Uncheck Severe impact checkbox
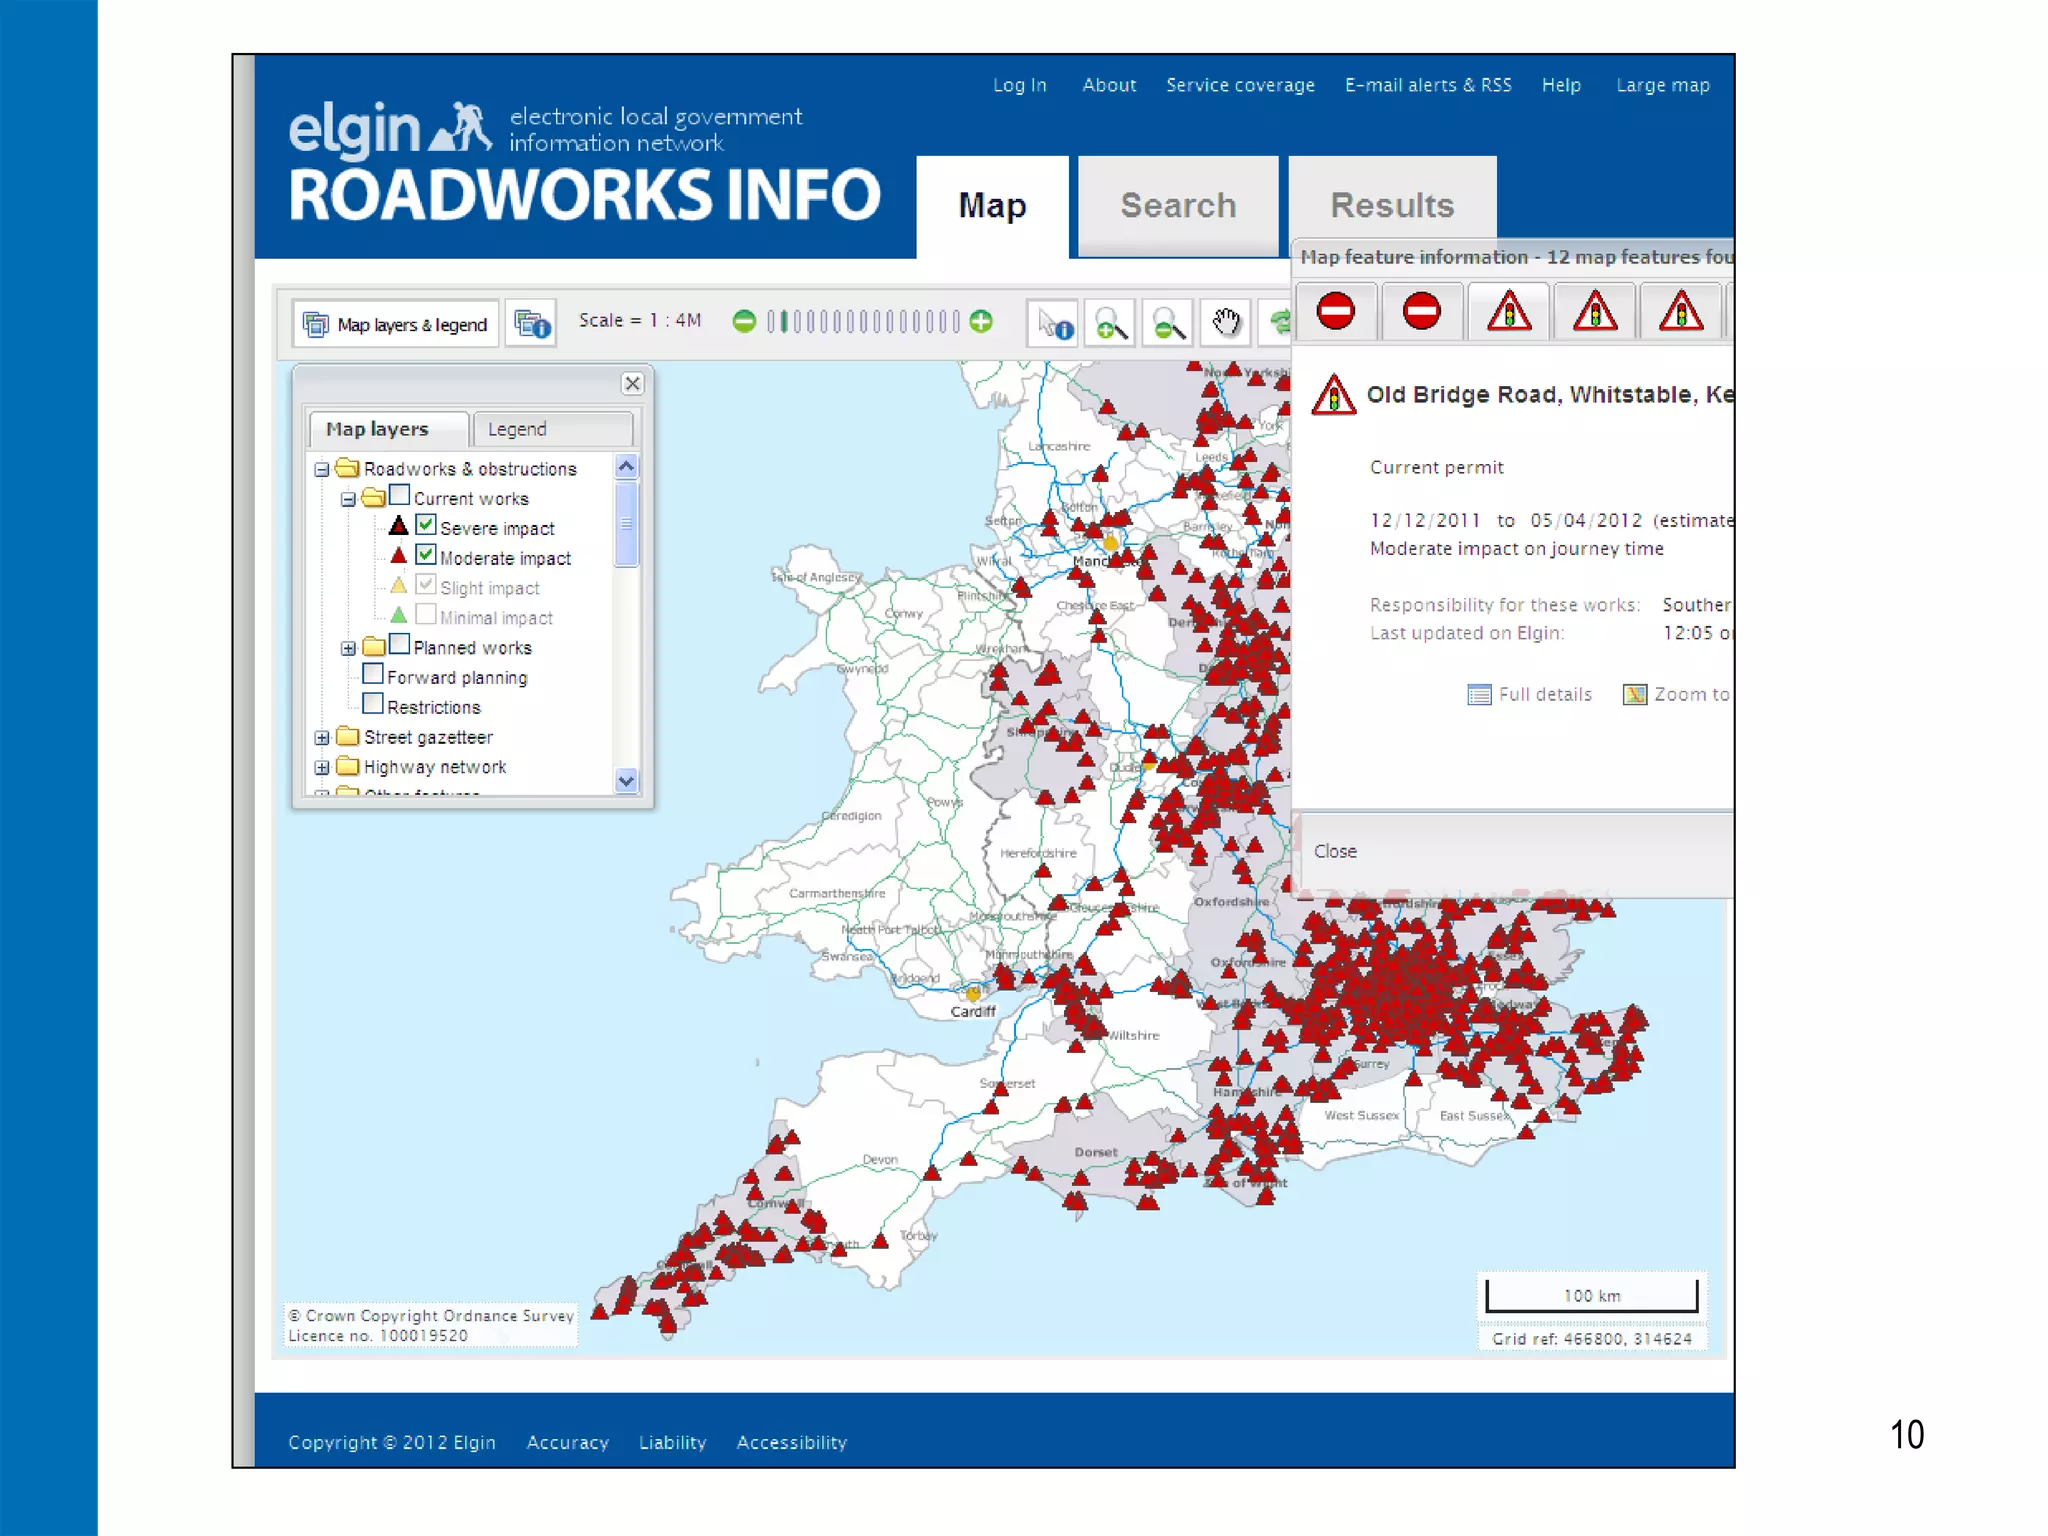Image resolution: width=2048 pixels, height=1536 pixels. click(x=426, y=525)
